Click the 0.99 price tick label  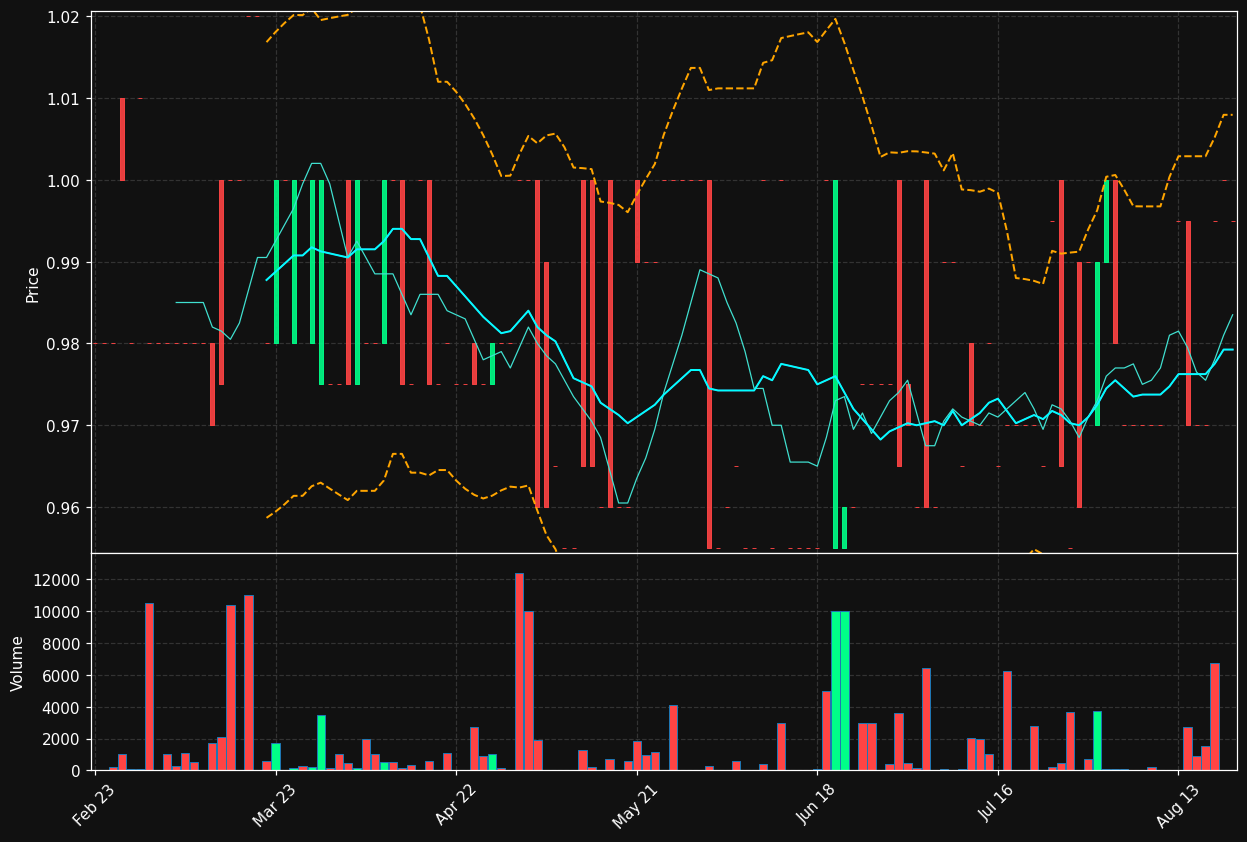tap(65, 263)
